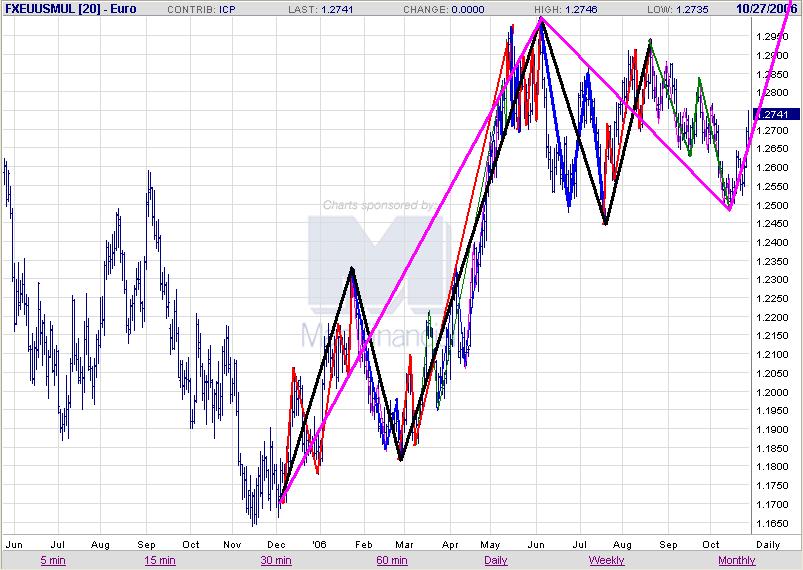The width and height of the screenshot is (803, 570).
Task: Select the LOW: 1.2735 header value
Action: pyautogui.click(x=678, y=9)
